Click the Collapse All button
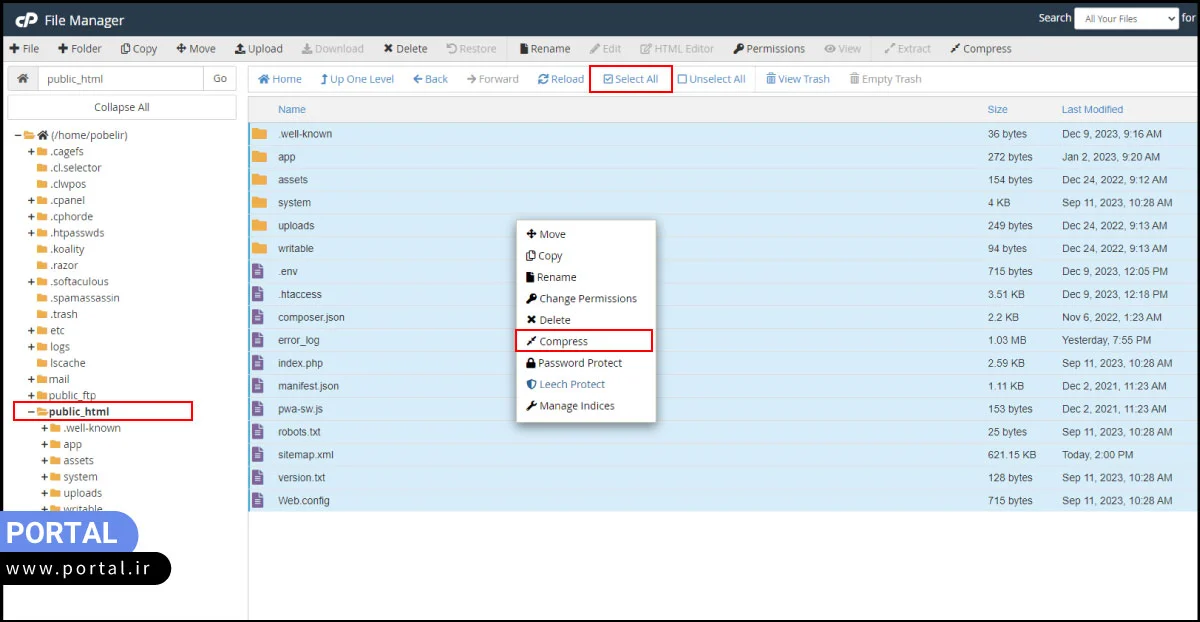1200x622 pixels. (x=122, y=107)
